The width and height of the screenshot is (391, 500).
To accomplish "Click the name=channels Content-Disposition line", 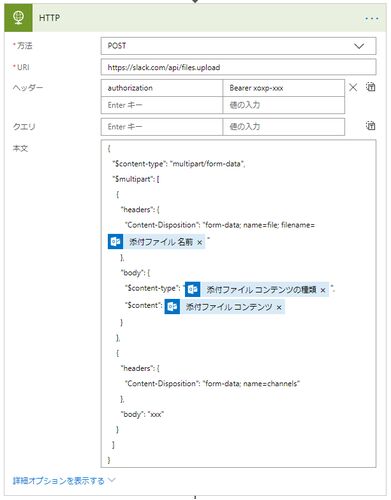I will tap(212, 384).
